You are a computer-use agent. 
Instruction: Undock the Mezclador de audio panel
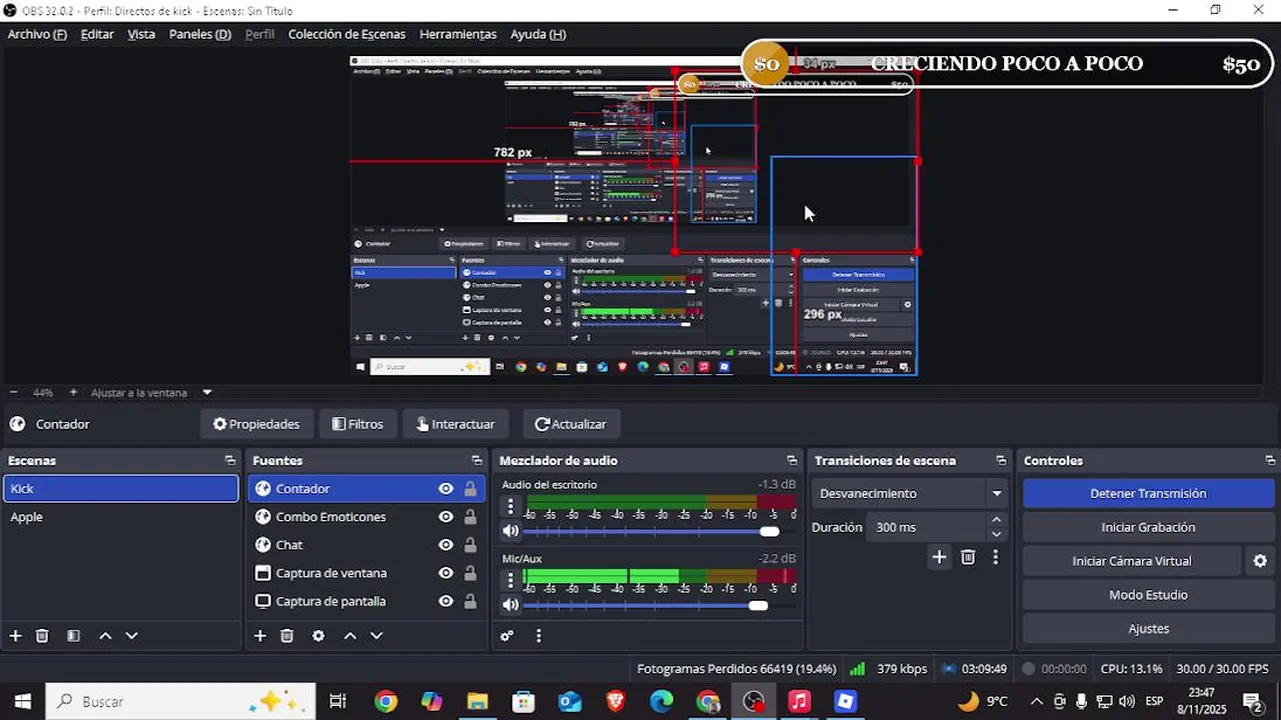coord(792,461)
